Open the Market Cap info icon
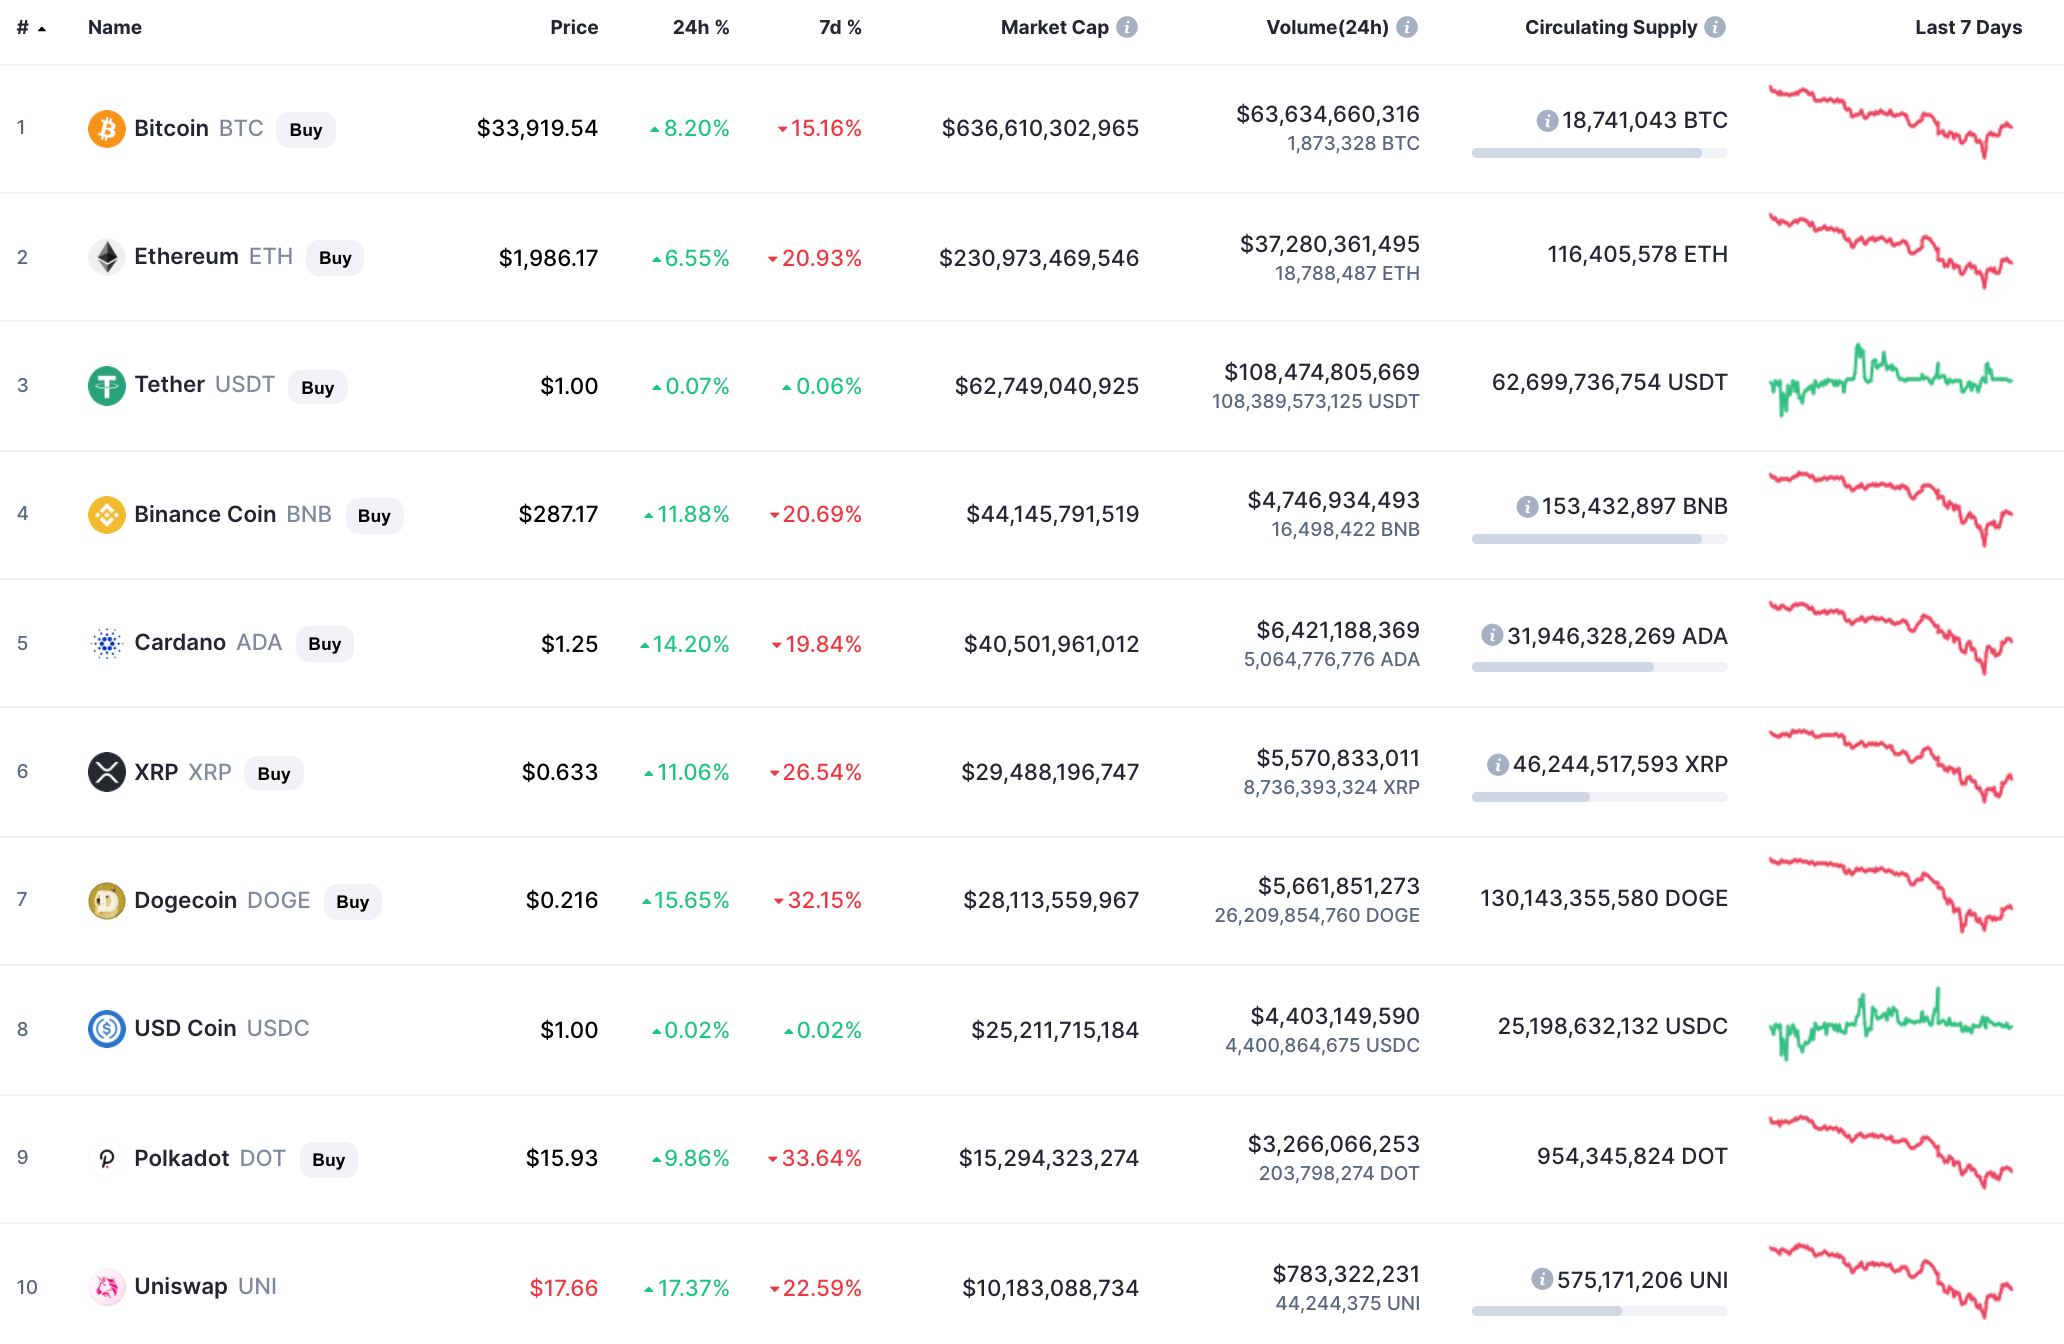Image resolution: width=2064 pixels, height=1344 pixels. click(1127, 27)
